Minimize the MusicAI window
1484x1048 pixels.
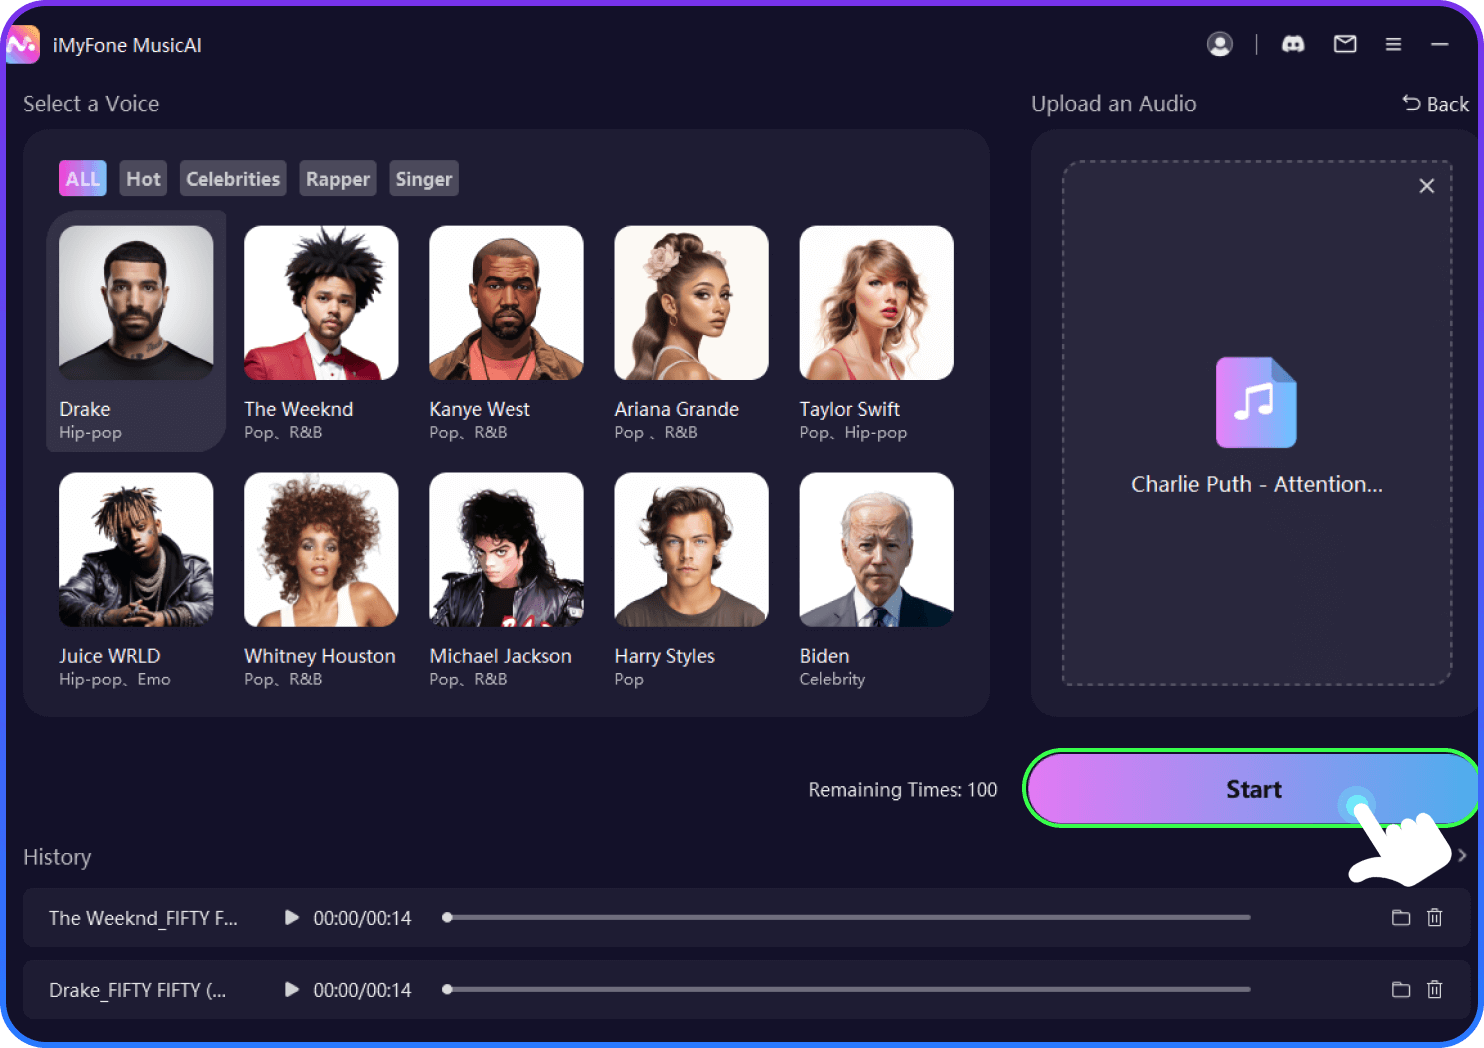pyautogui.click(x=1440, y=44)
